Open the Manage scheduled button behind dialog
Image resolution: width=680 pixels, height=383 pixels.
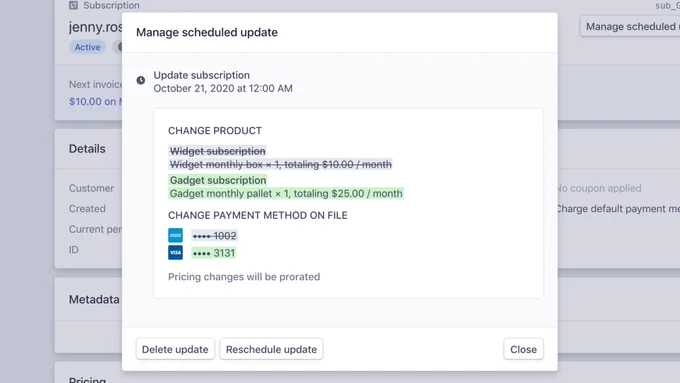[630, 26]
